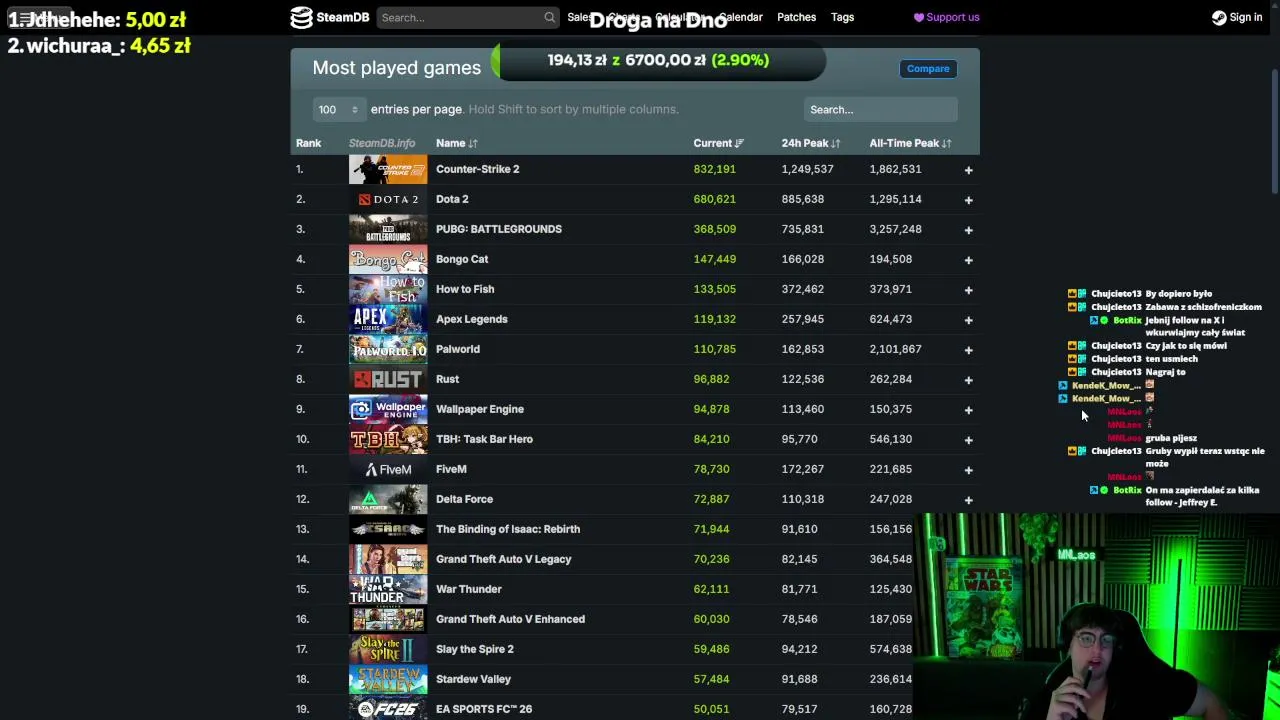Open the Delta Force thumbnail

pyautogui.click(x=388, y=499)
